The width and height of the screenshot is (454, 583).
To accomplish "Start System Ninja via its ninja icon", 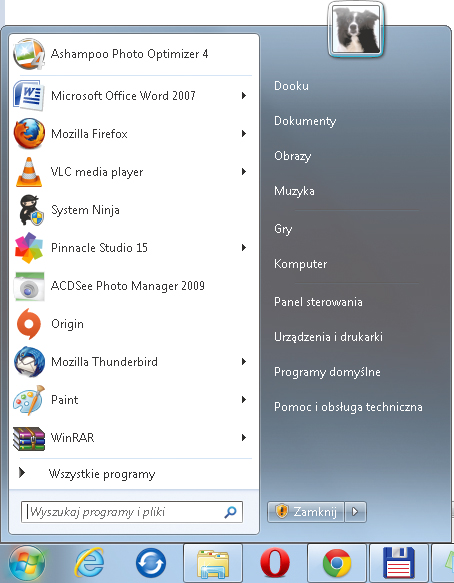I will tap(31, 210).
